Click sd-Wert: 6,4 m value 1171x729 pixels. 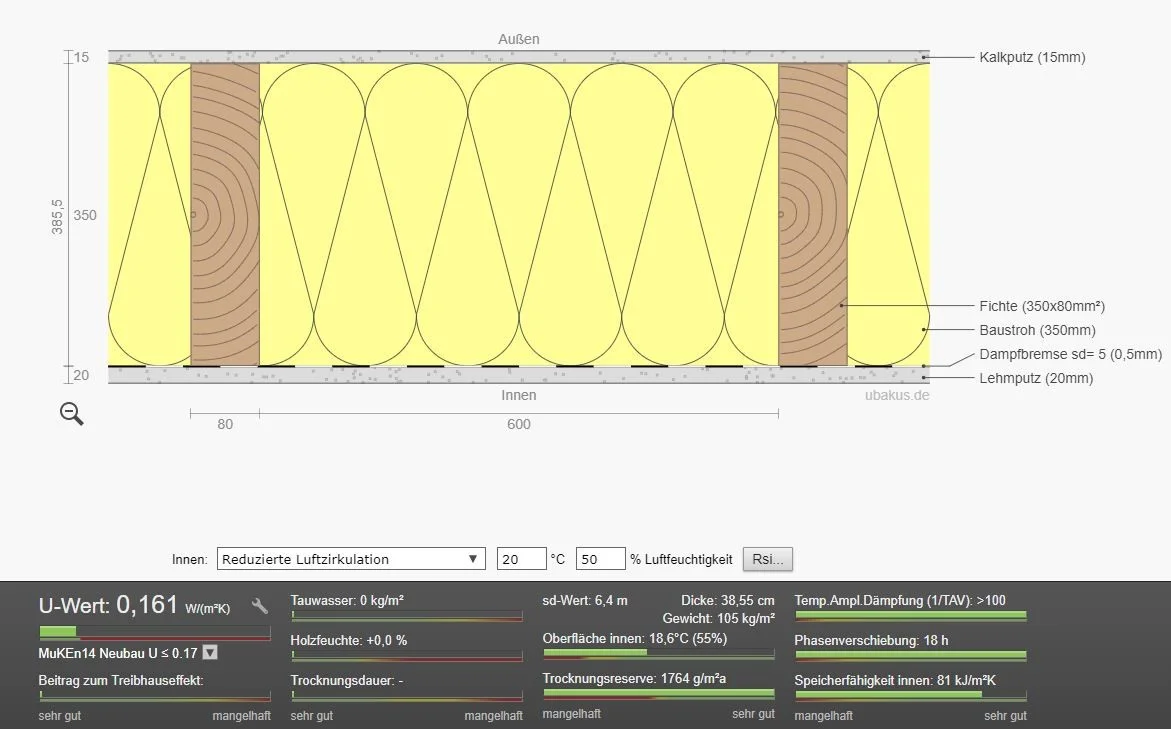[585, 600]
